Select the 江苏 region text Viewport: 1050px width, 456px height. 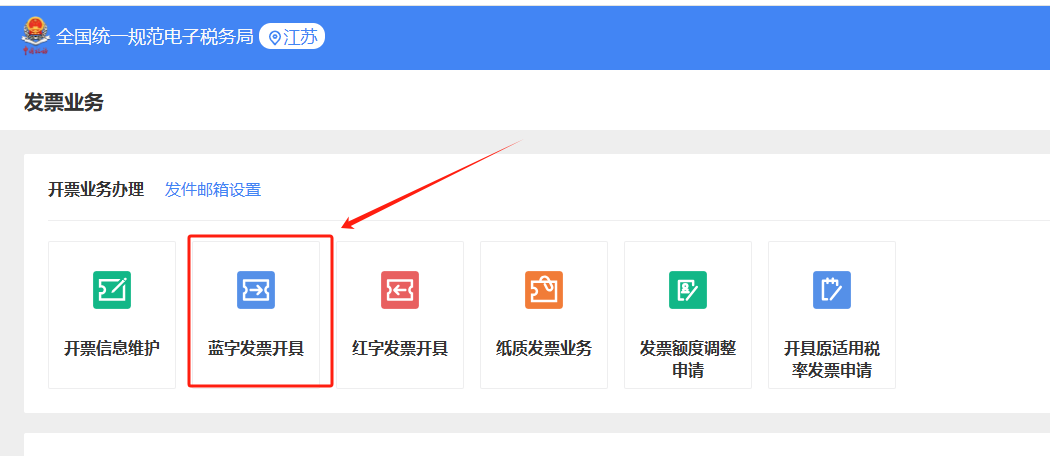[300, 37]
